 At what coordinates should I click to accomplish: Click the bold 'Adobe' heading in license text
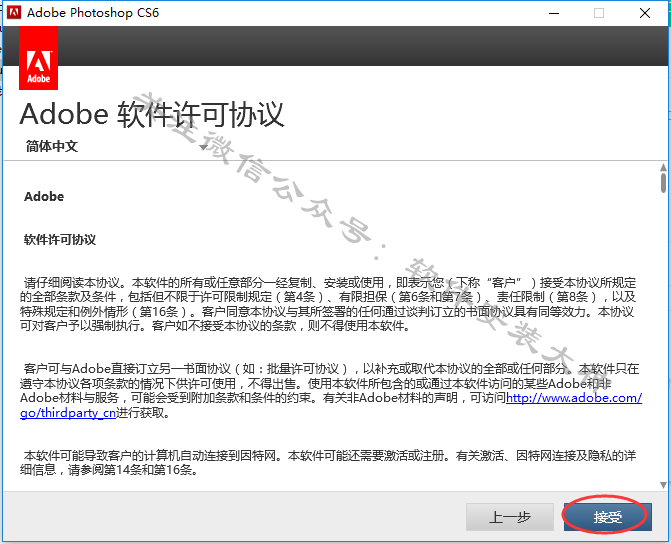(44, 196)
